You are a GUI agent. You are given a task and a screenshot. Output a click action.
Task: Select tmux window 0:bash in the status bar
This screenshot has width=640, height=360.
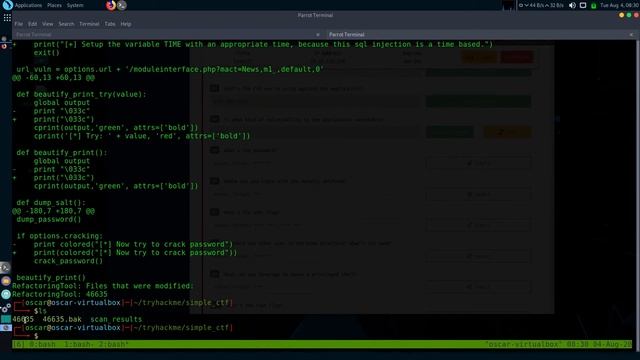(x=43, y=344)
